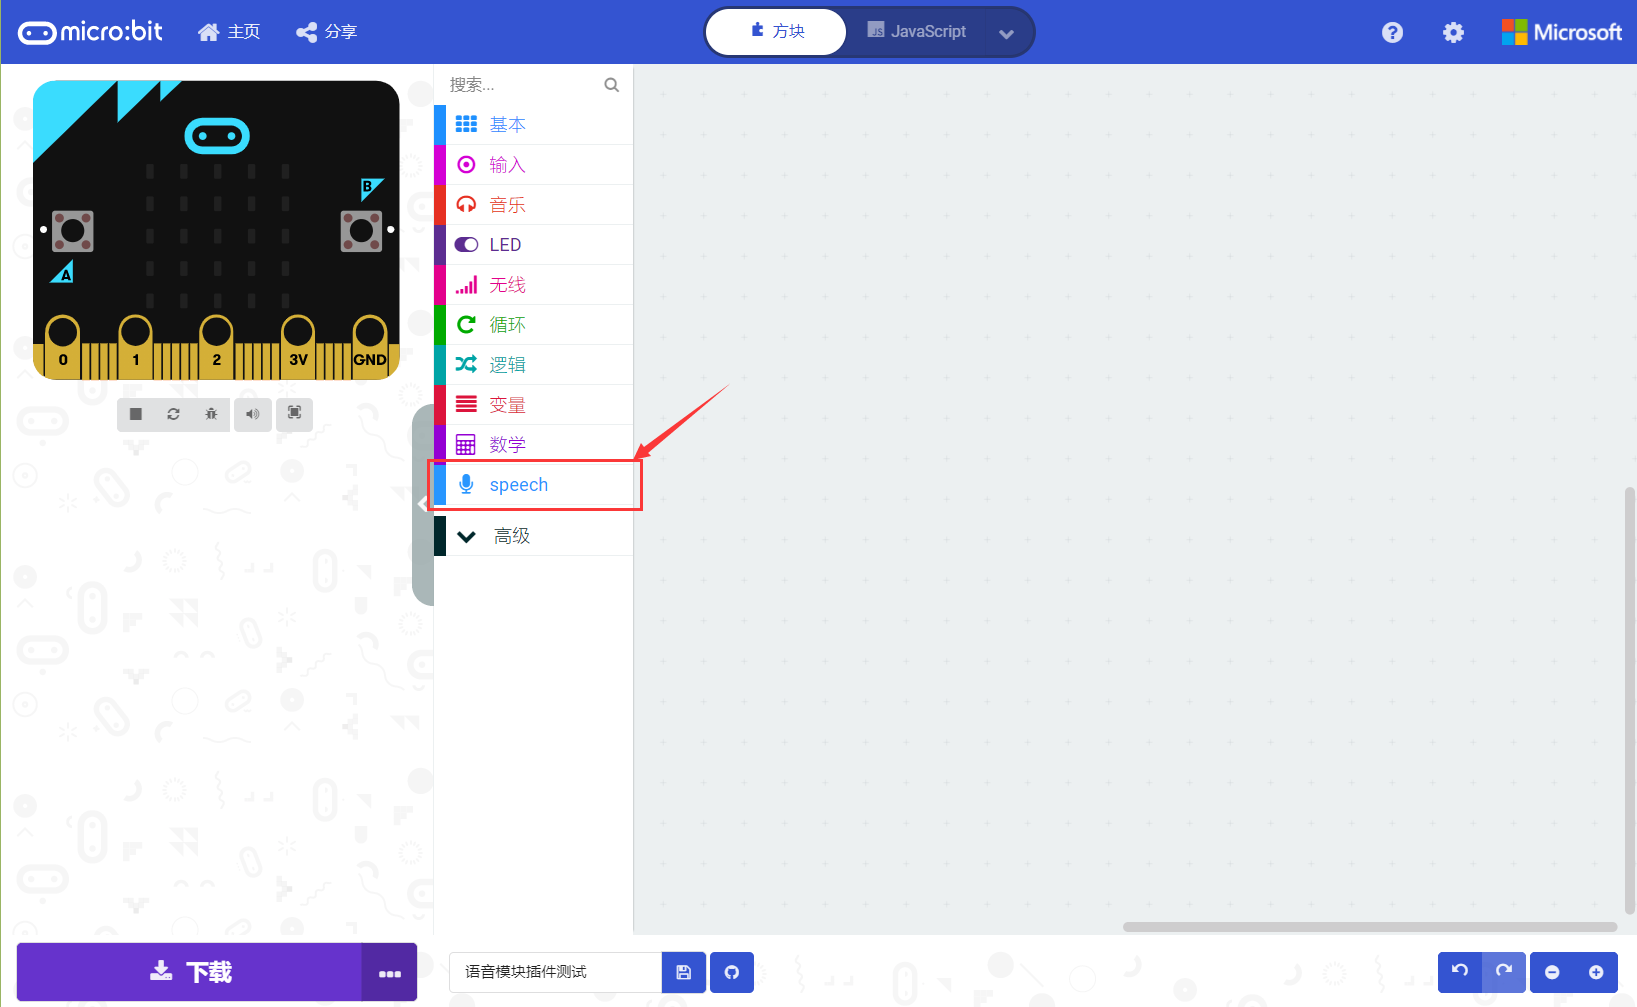Mute the simulator sound
1637x1007 pixels.
pos(252,414)
